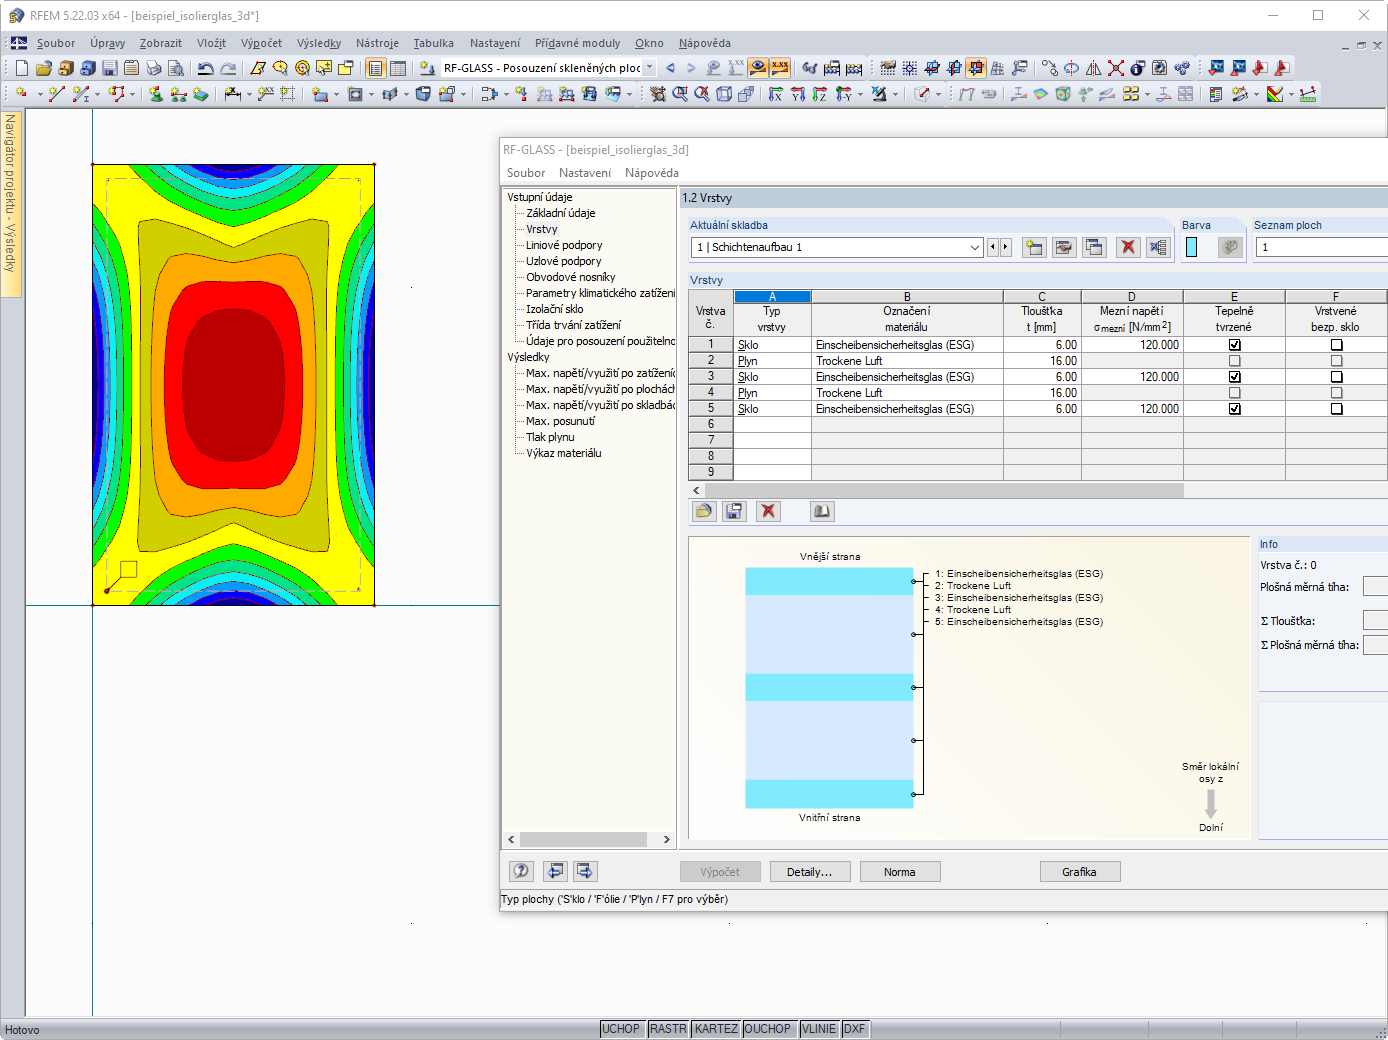Click the View in Z direction icon
This screenshot has height=1040, width=1388.
coord(820,94)
